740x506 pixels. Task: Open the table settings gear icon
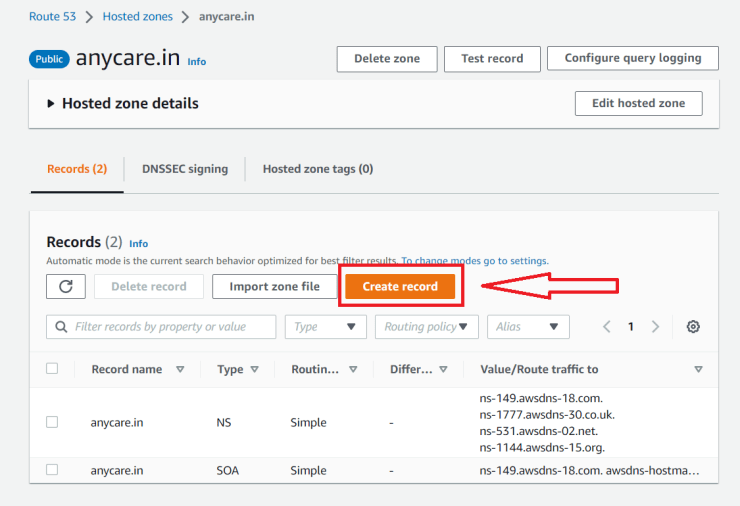point(693,327)
